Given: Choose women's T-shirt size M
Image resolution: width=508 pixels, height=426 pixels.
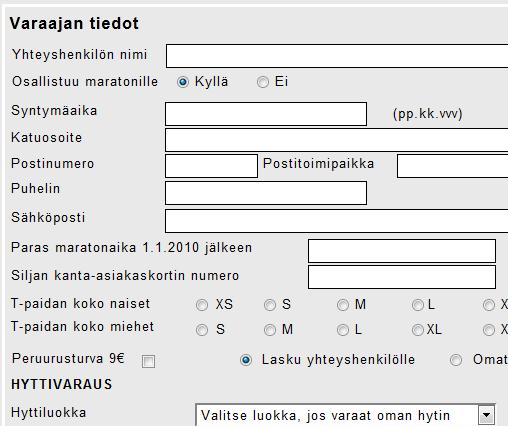Looking at the screenshot, I should [x=343, y=305].
